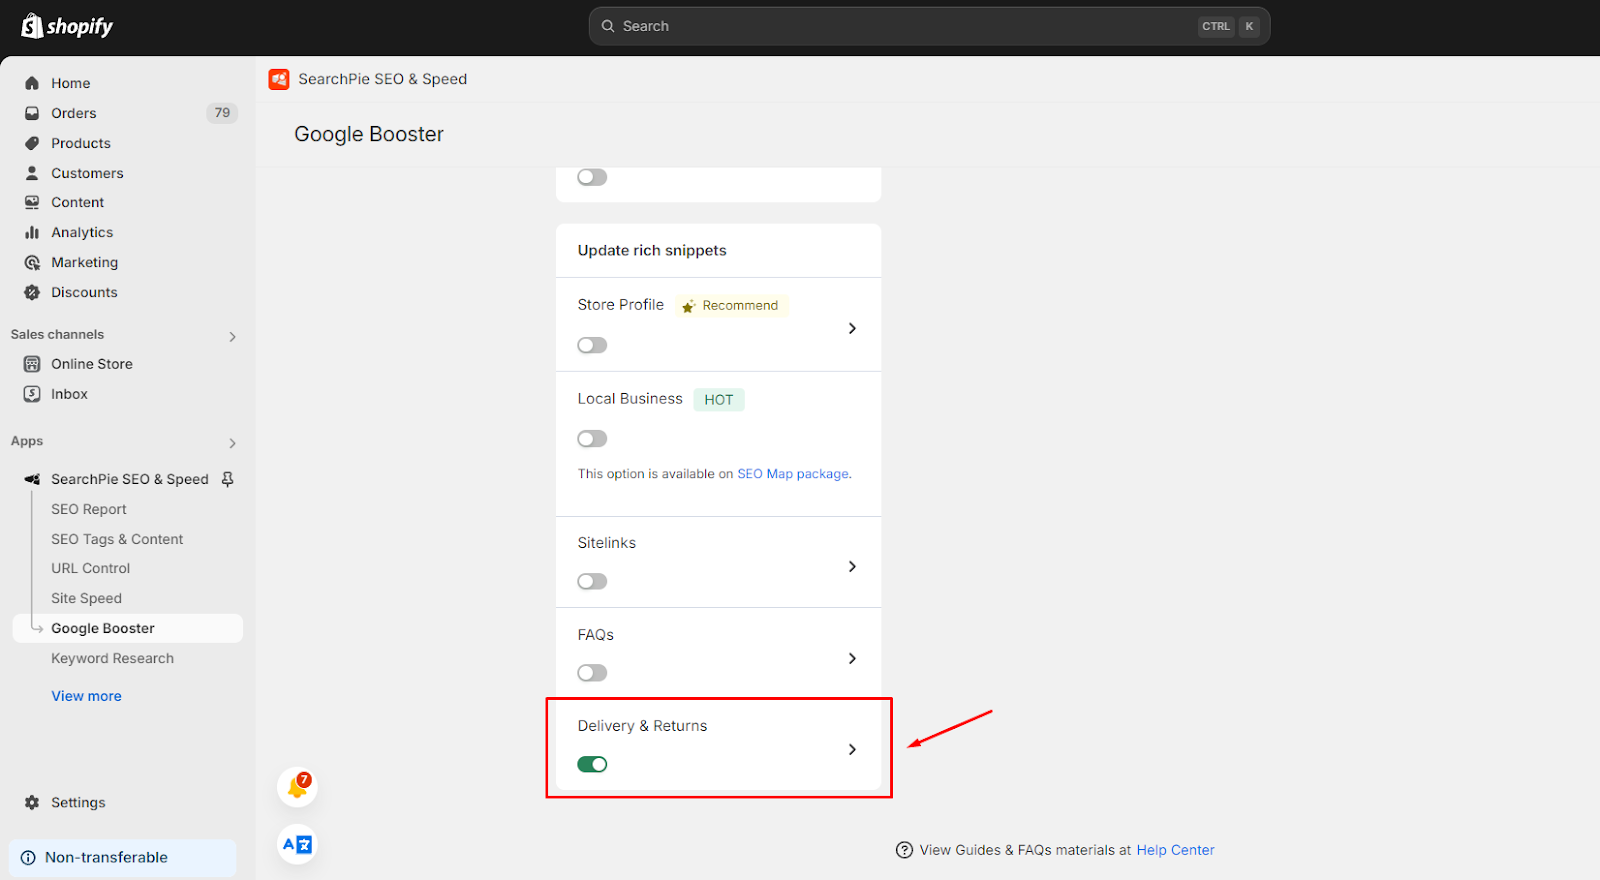This screenshot has width=1600, height=880.
Task: Click the Discounts badge icon
Action: pos(32,292)
